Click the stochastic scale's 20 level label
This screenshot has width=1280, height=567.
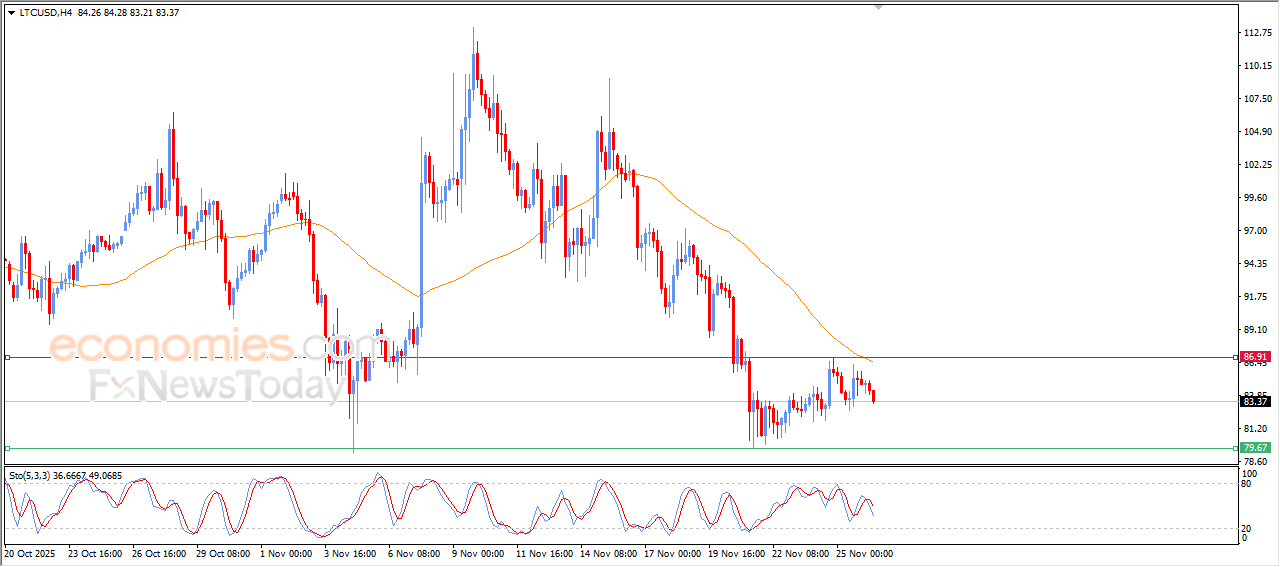coord(1246,528)
